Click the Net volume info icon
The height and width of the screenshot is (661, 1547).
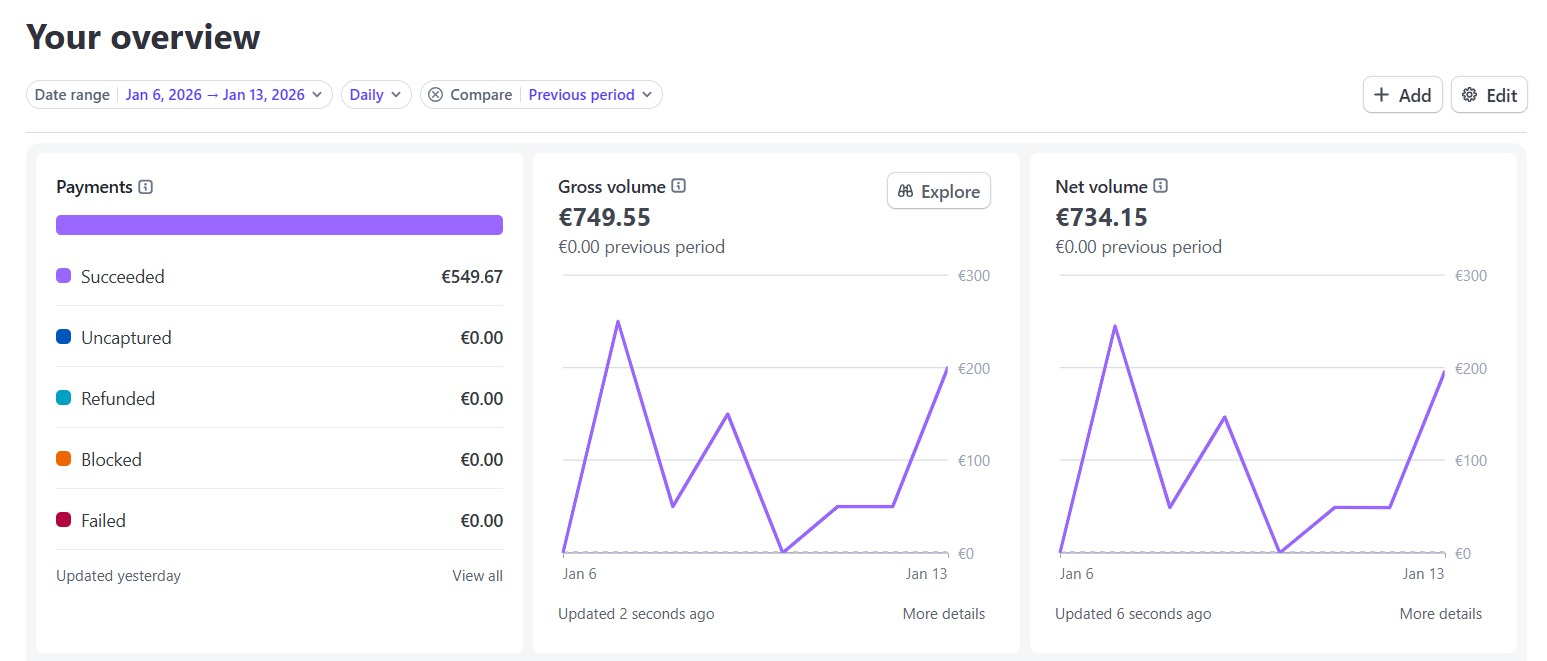pos(1160,185)
